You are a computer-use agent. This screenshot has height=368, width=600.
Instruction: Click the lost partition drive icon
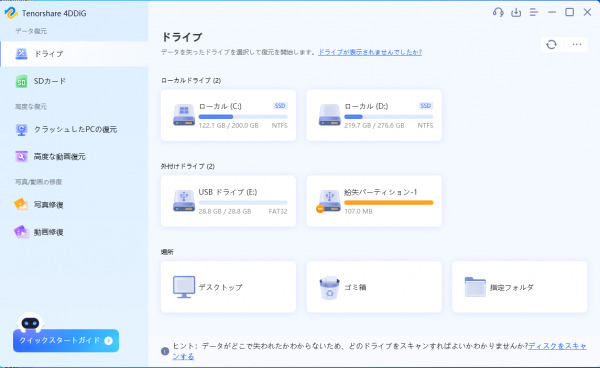click(x=329, y=201)
